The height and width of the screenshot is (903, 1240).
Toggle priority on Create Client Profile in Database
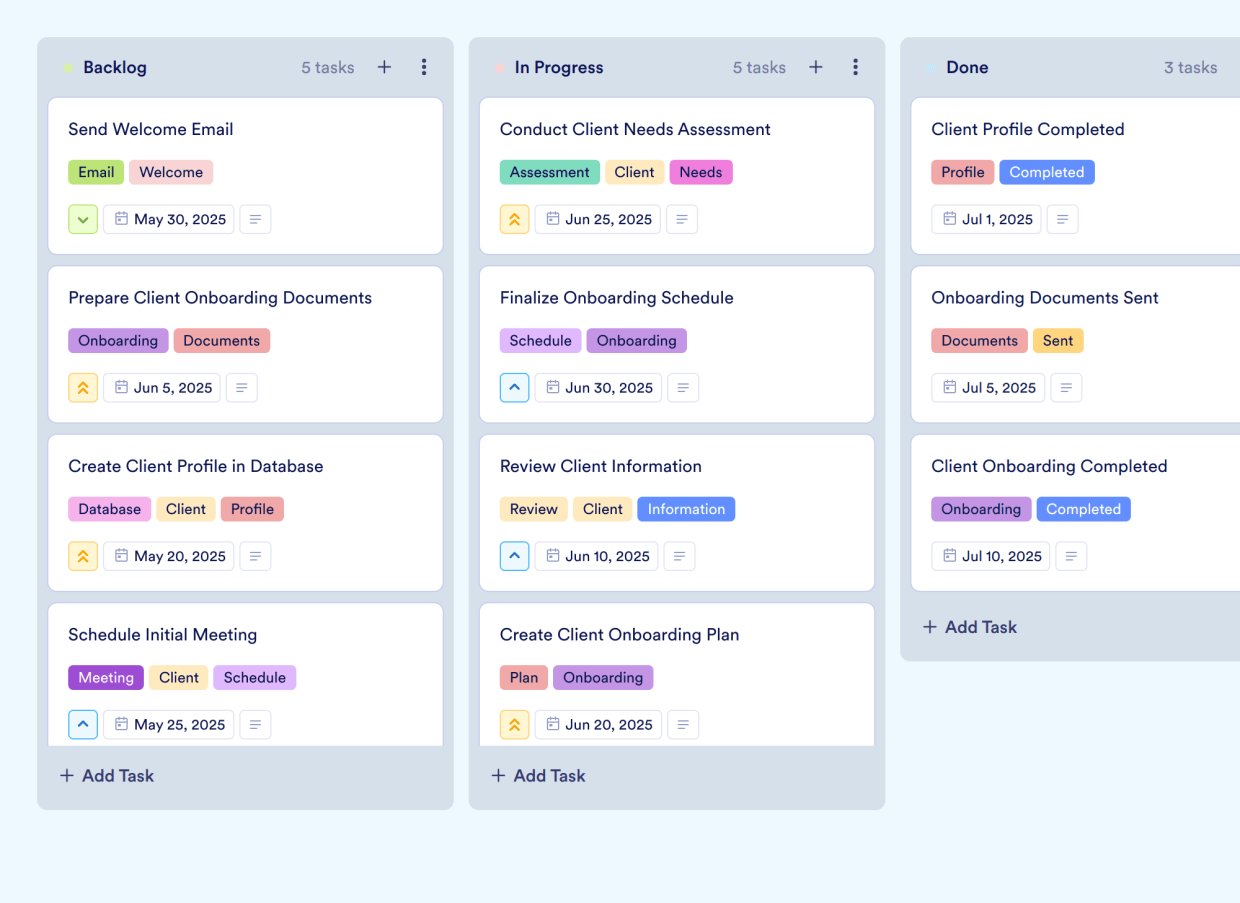pos(83,556)
